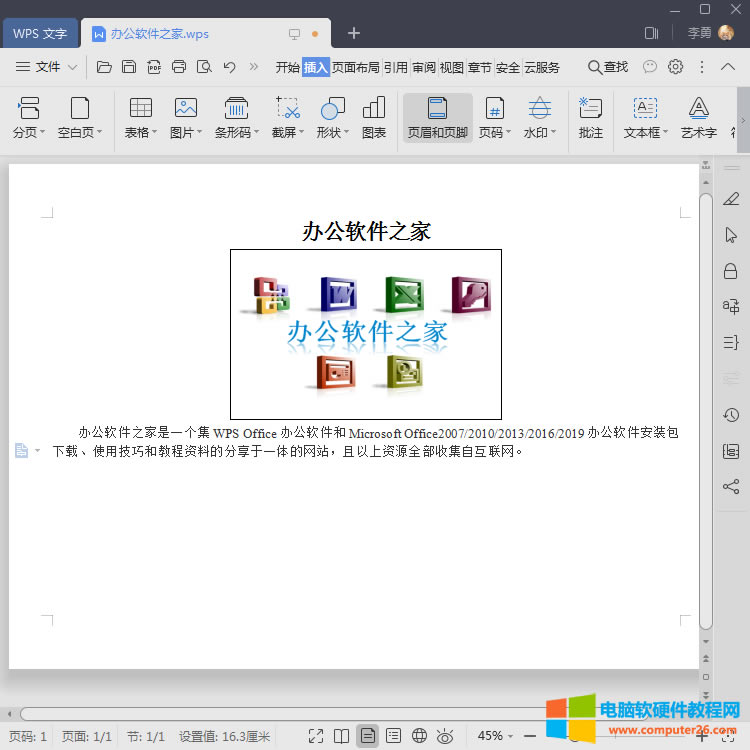Open the Review (审阅) ribbon tab
Screen dimensions: 750x750
coord(424,67)
